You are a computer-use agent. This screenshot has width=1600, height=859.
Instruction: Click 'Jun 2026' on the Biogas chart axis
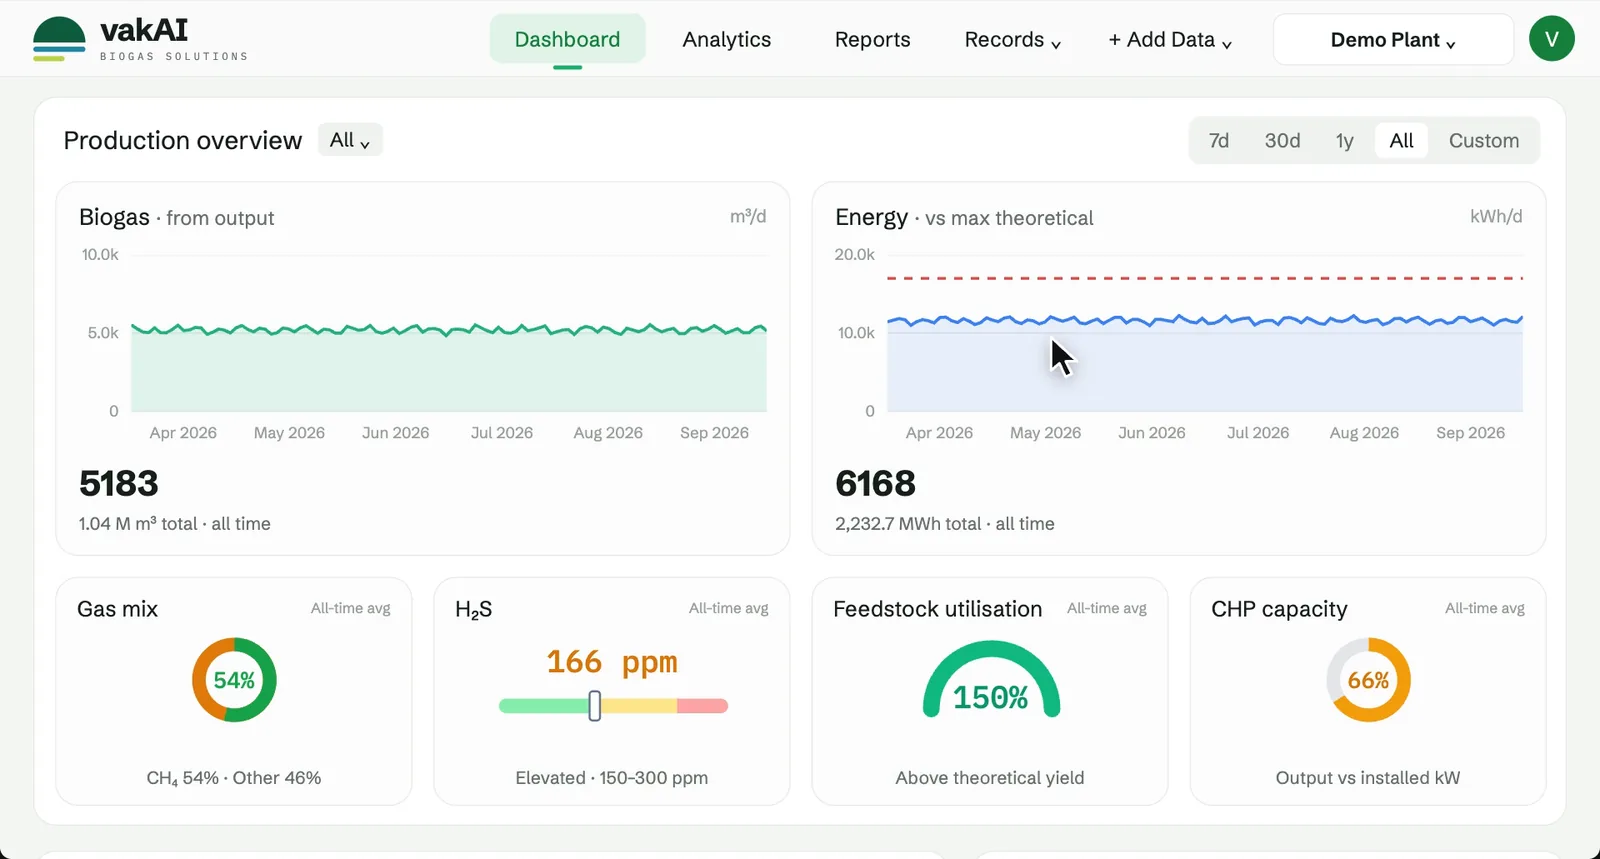pyautogui.click(x=395, y=433)
